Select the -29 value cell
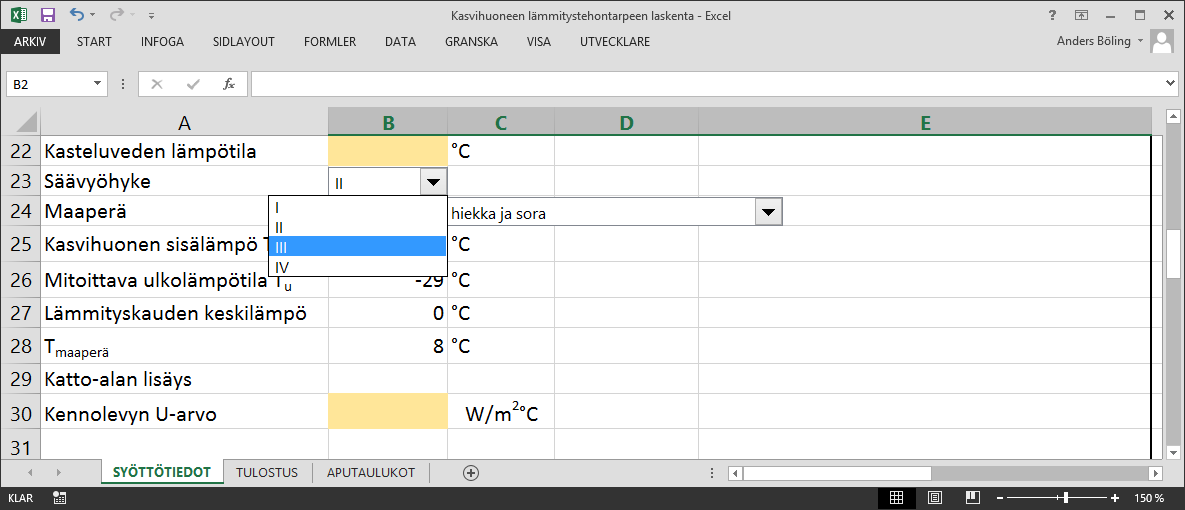1185x510 pixels. click(388, 280)
